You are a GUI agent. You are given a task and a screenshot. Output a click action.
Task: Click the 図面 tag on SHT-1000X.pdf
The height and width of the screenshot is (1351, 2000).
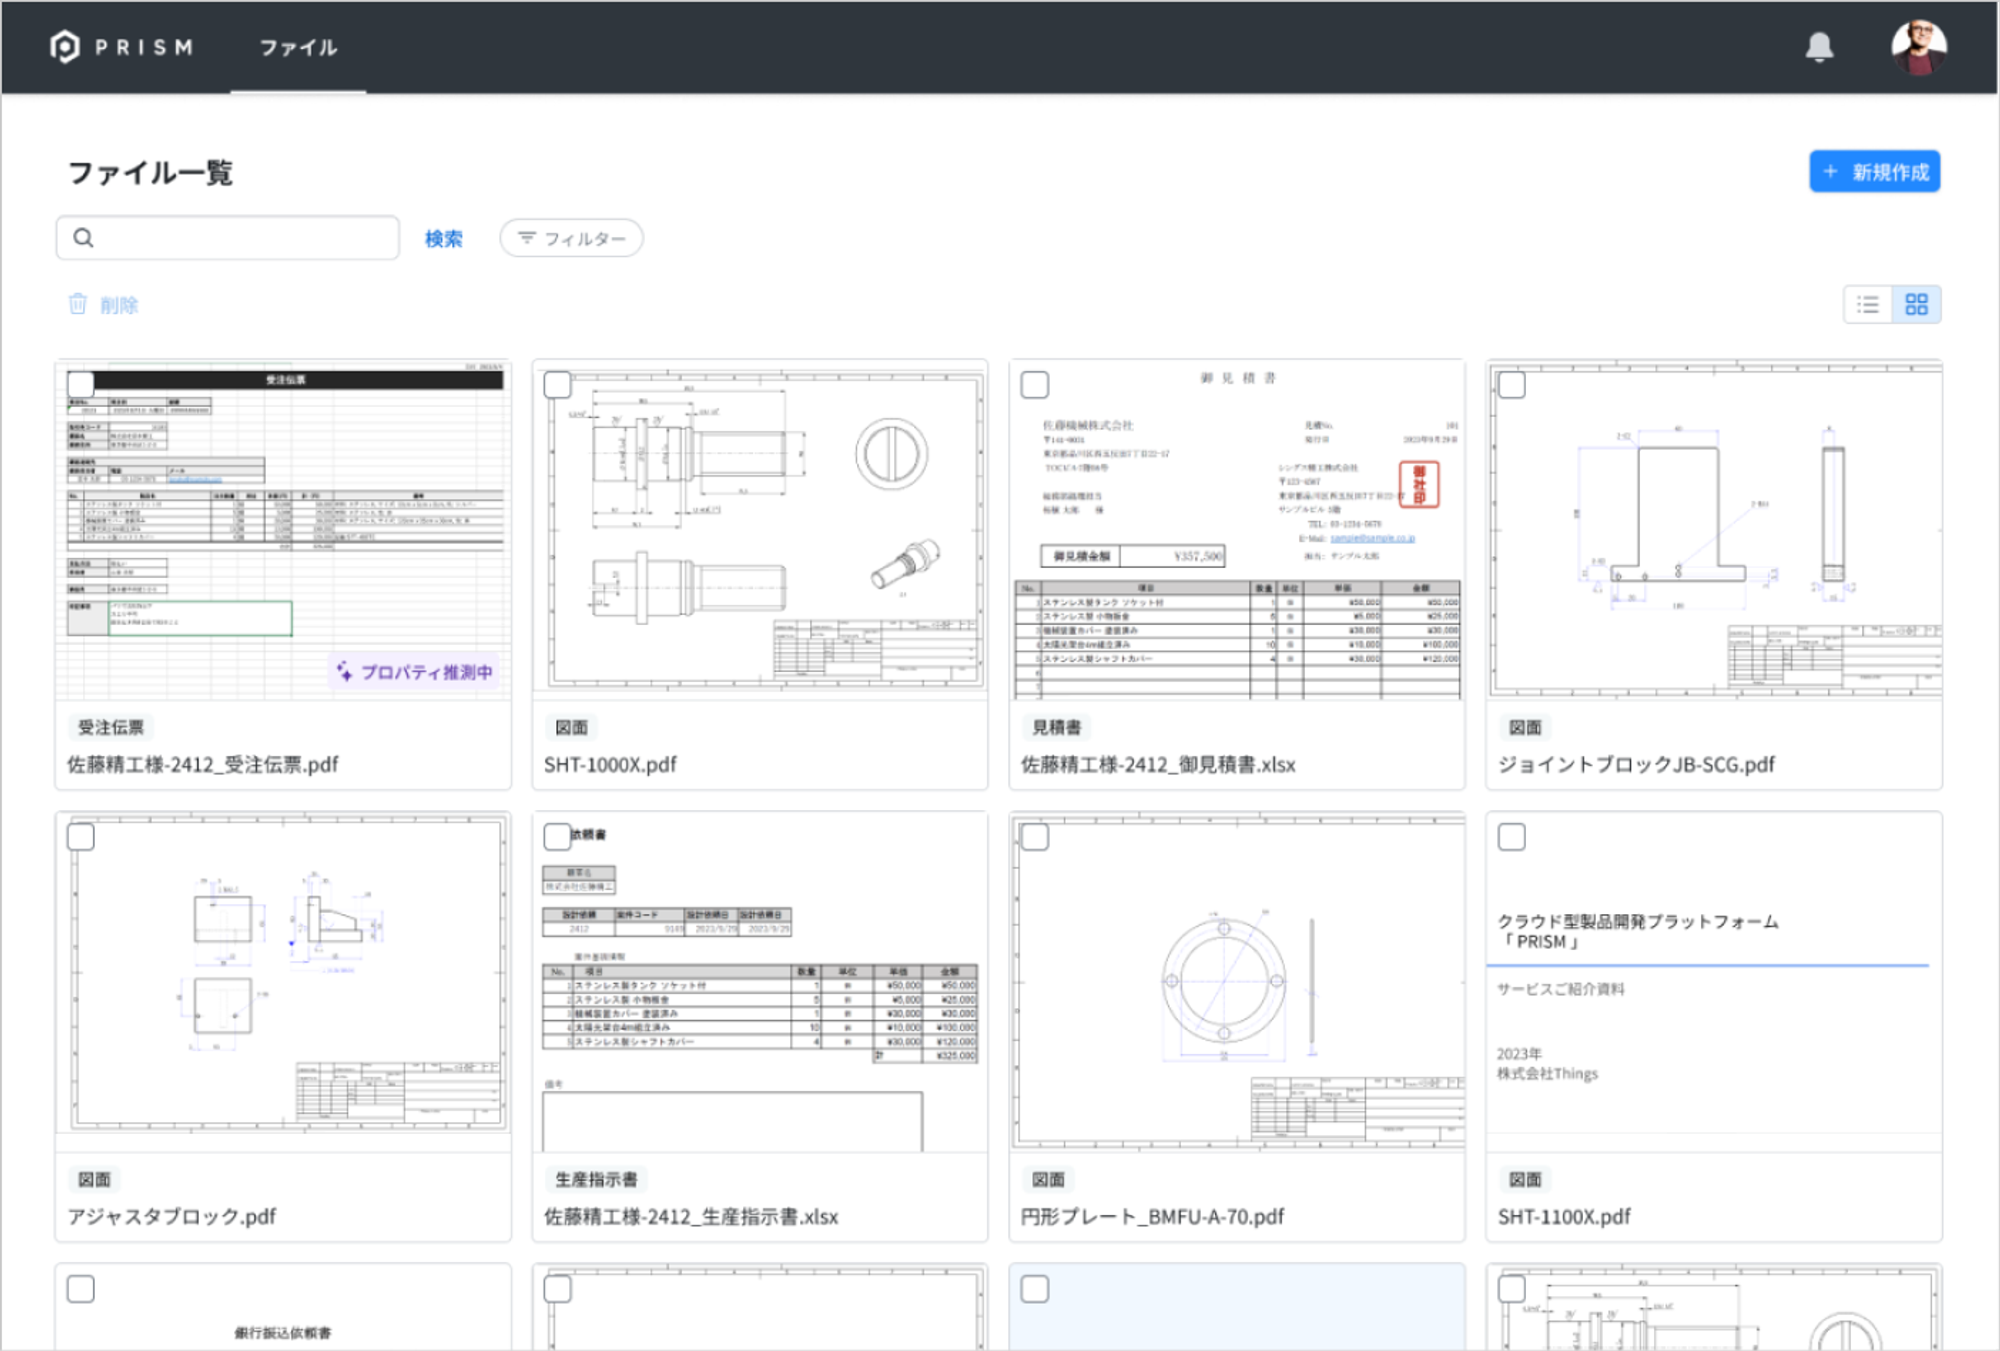pos(572,728)
